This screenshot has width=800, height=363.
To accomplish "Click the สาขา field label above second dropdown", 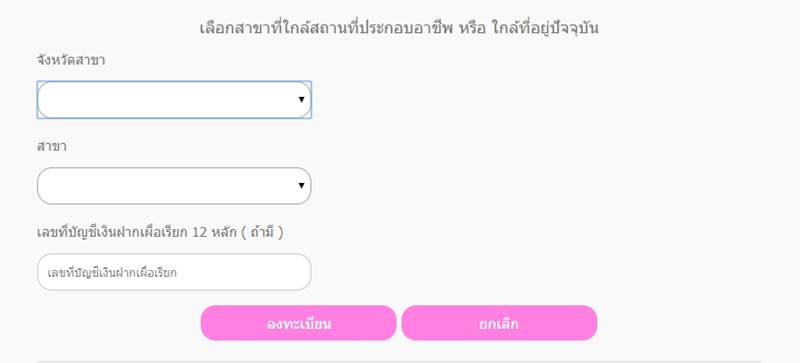I will point(52,147).
